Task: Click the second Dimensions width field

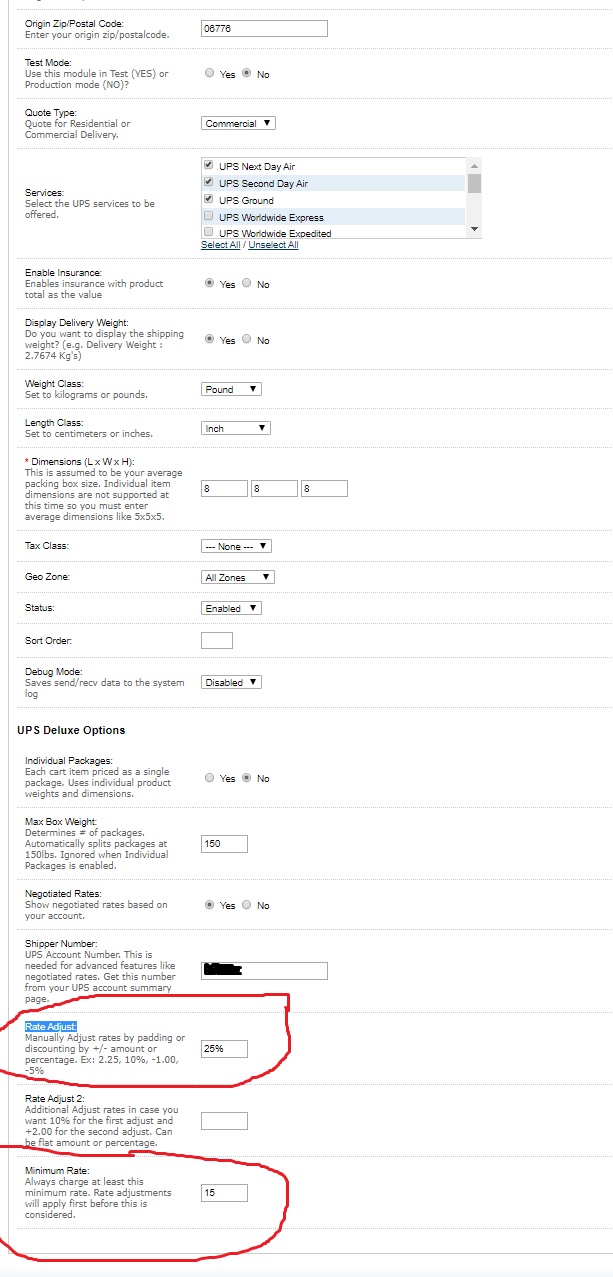Action: (274, 488)
